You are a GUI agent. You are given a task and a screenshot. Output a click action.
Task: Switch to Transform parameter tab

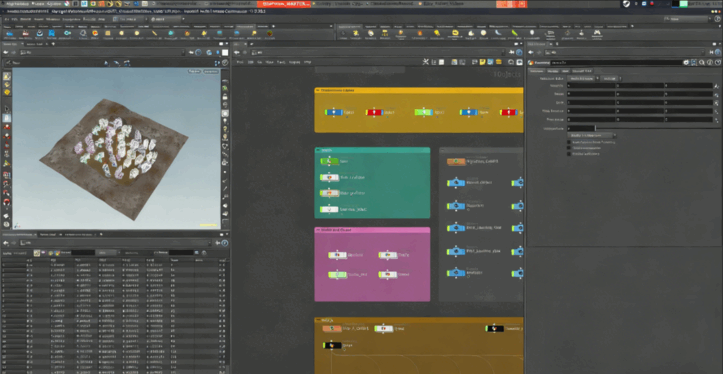pos(536,71)
